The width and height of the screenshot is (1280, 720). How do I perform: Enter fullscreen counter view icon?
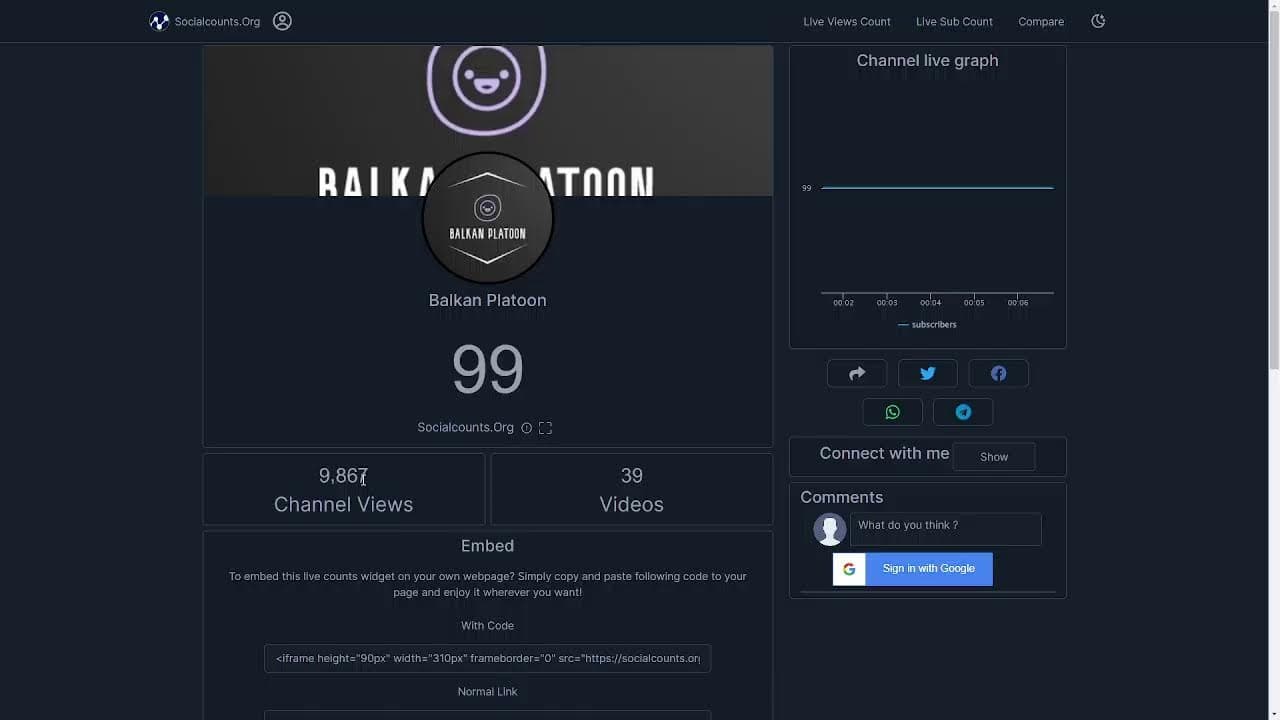pyautogui.click(x=545, y=428)
